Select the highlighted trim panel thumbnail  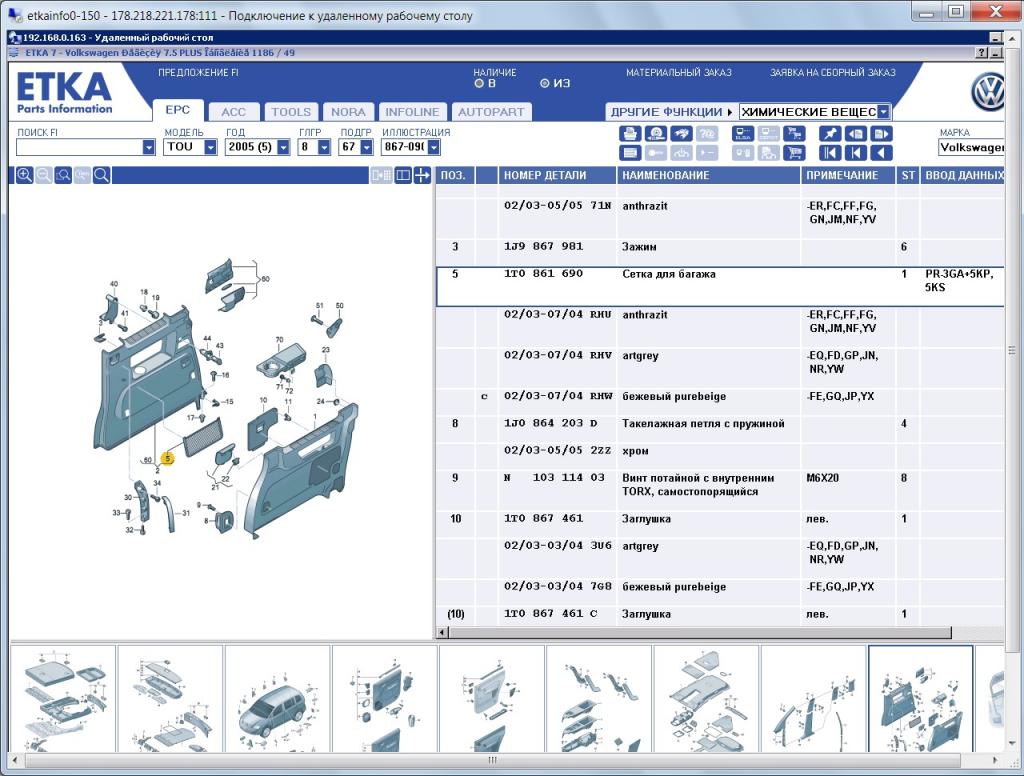(920, 698)
